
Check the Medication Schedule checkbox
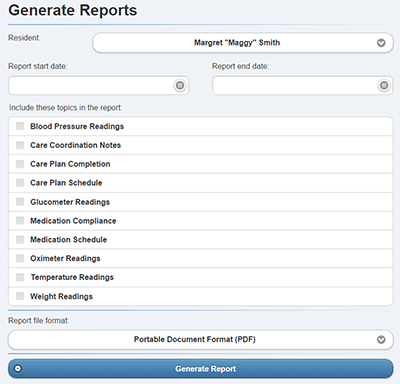pyautogui.click(x=20, y=239)
